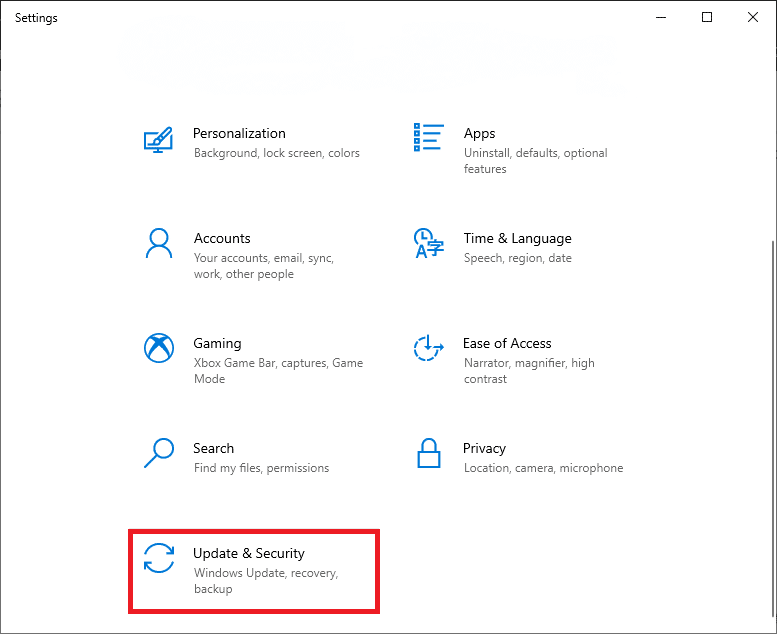
Task: Open the Update & Security title text
Action: (x=249, y=553)
